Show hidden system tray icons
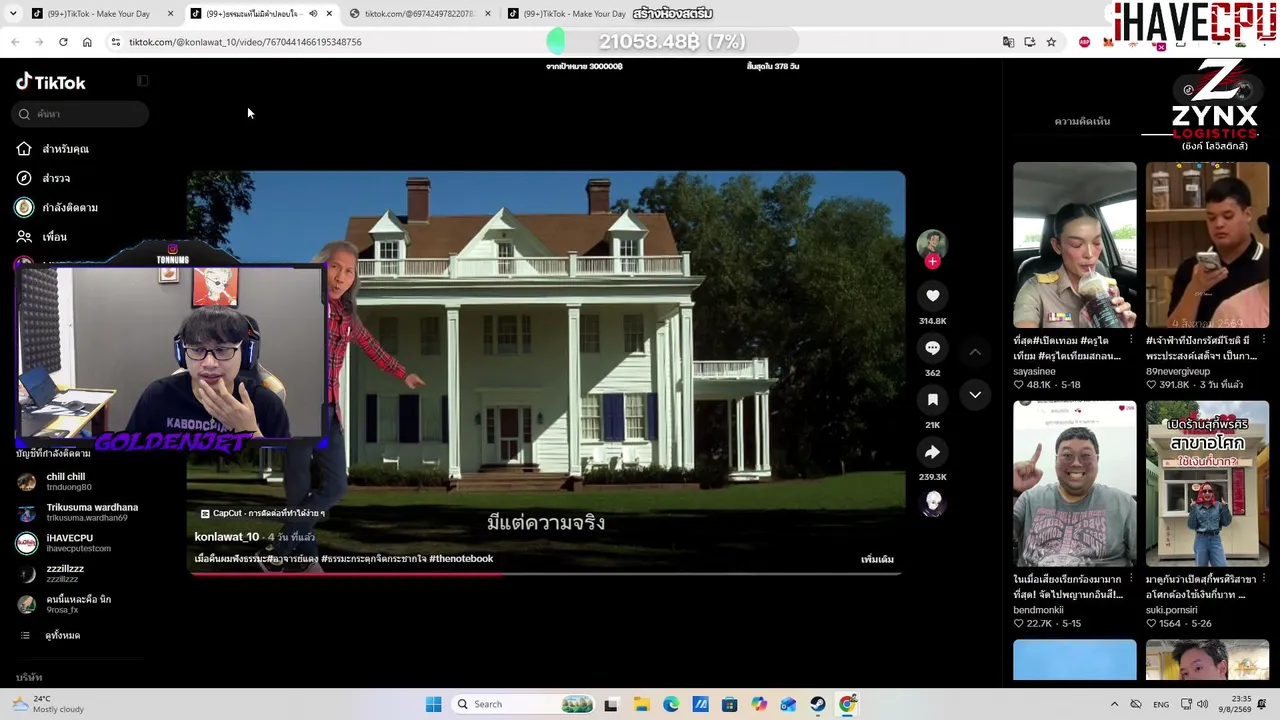1280x720 pixels. 1114,704
